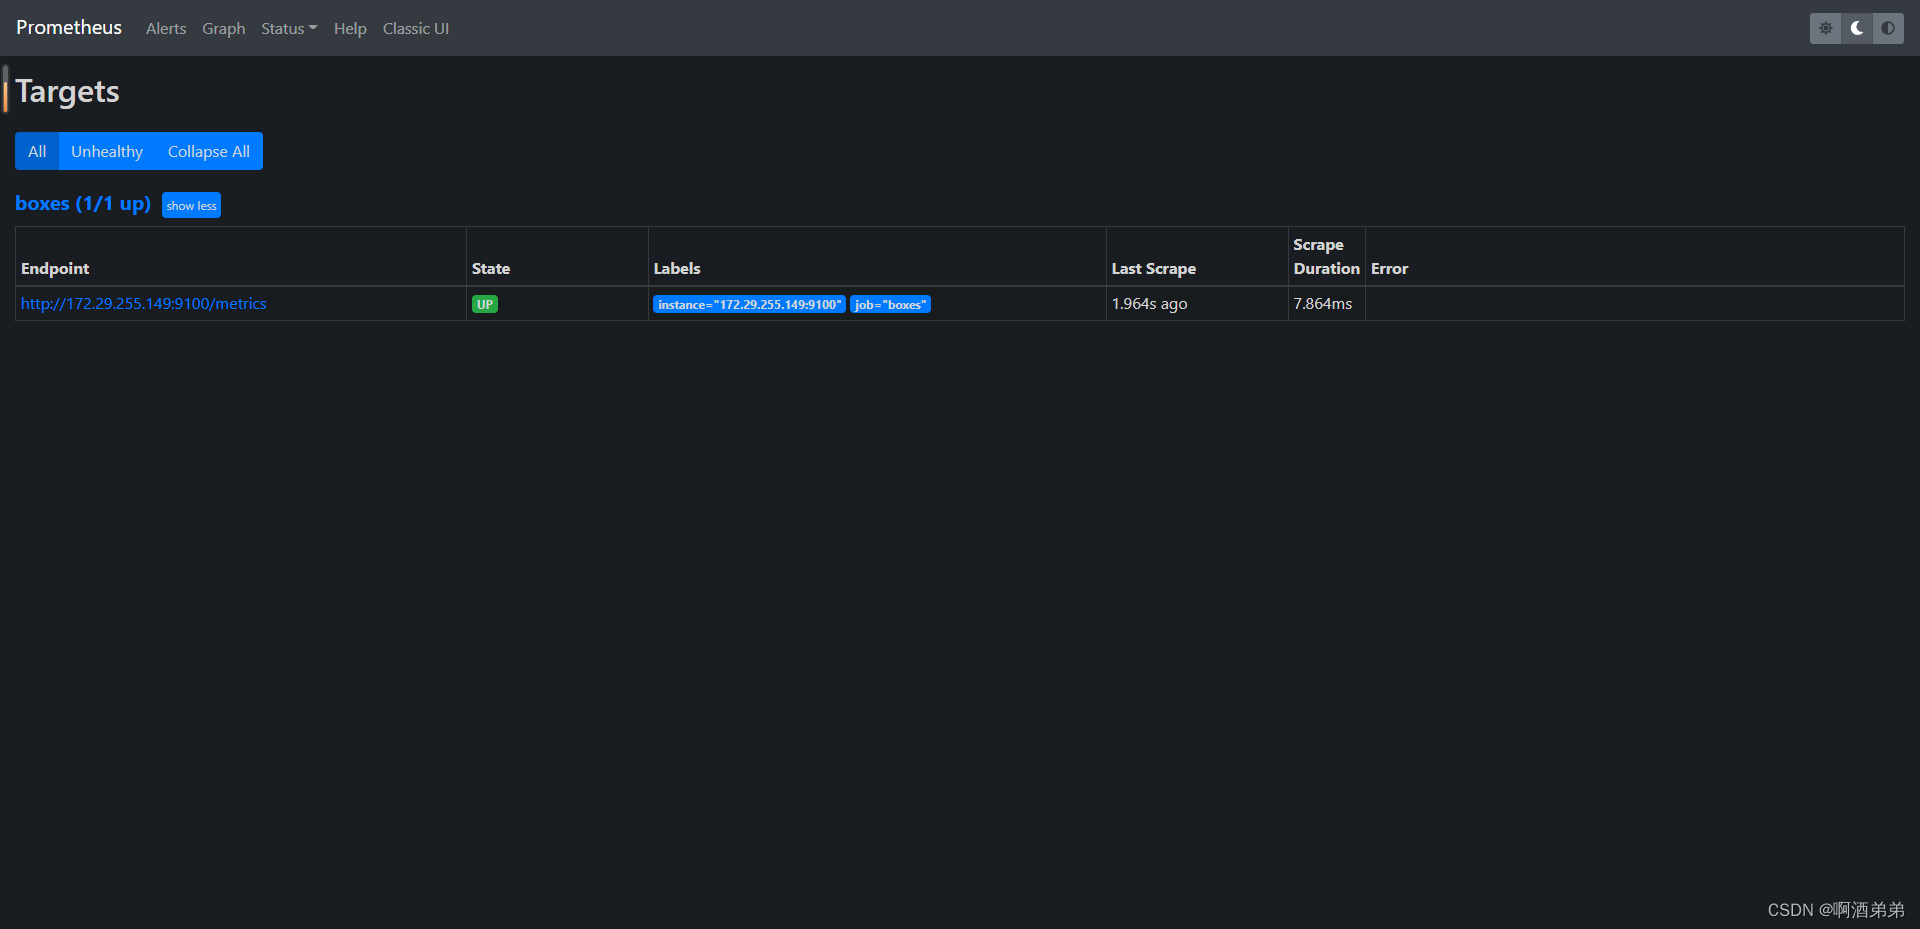The width and height of the screenshot is (1920, 929).
Task: Click the green UP state badge
Action: (x=484, y=303)
